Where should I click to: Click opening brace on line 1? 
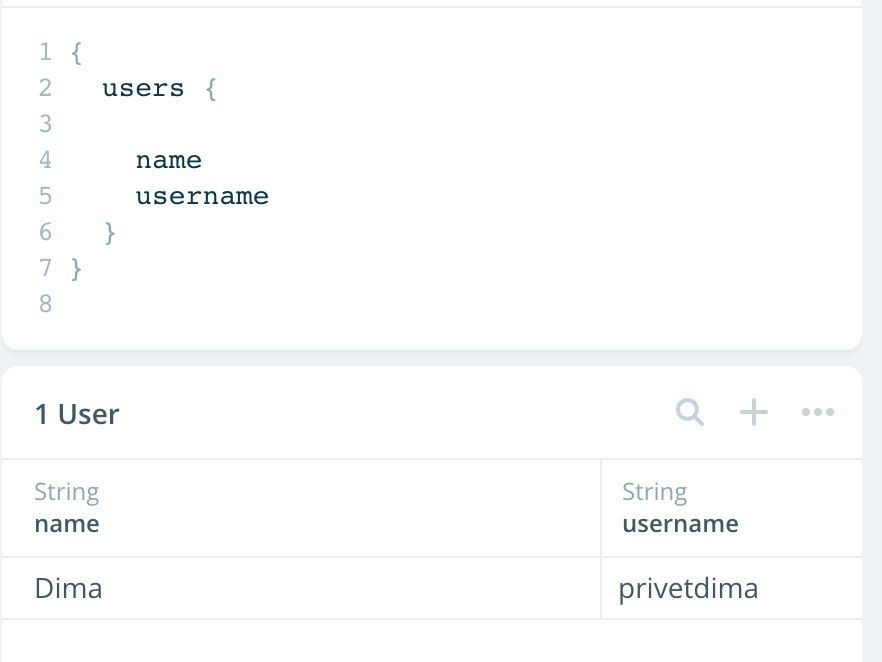coord(76,53)
